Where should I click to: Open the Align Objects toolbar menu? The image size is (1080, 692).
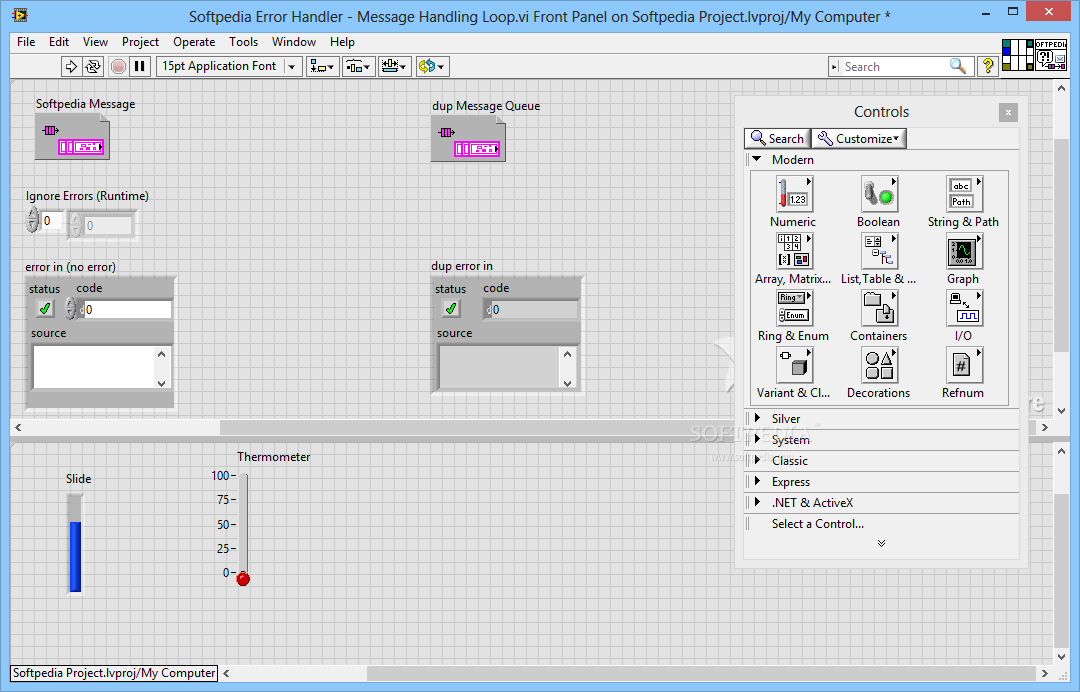[322, 66]
